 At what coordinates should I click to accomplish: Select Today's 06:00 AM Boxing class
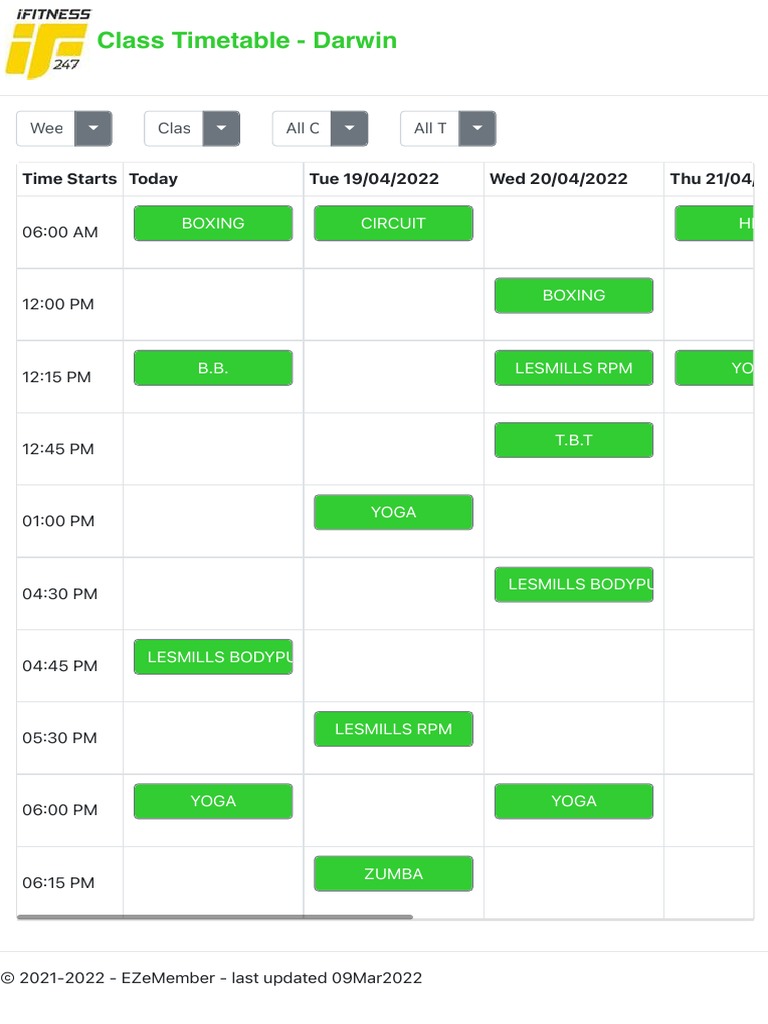(x=213, y=223)
